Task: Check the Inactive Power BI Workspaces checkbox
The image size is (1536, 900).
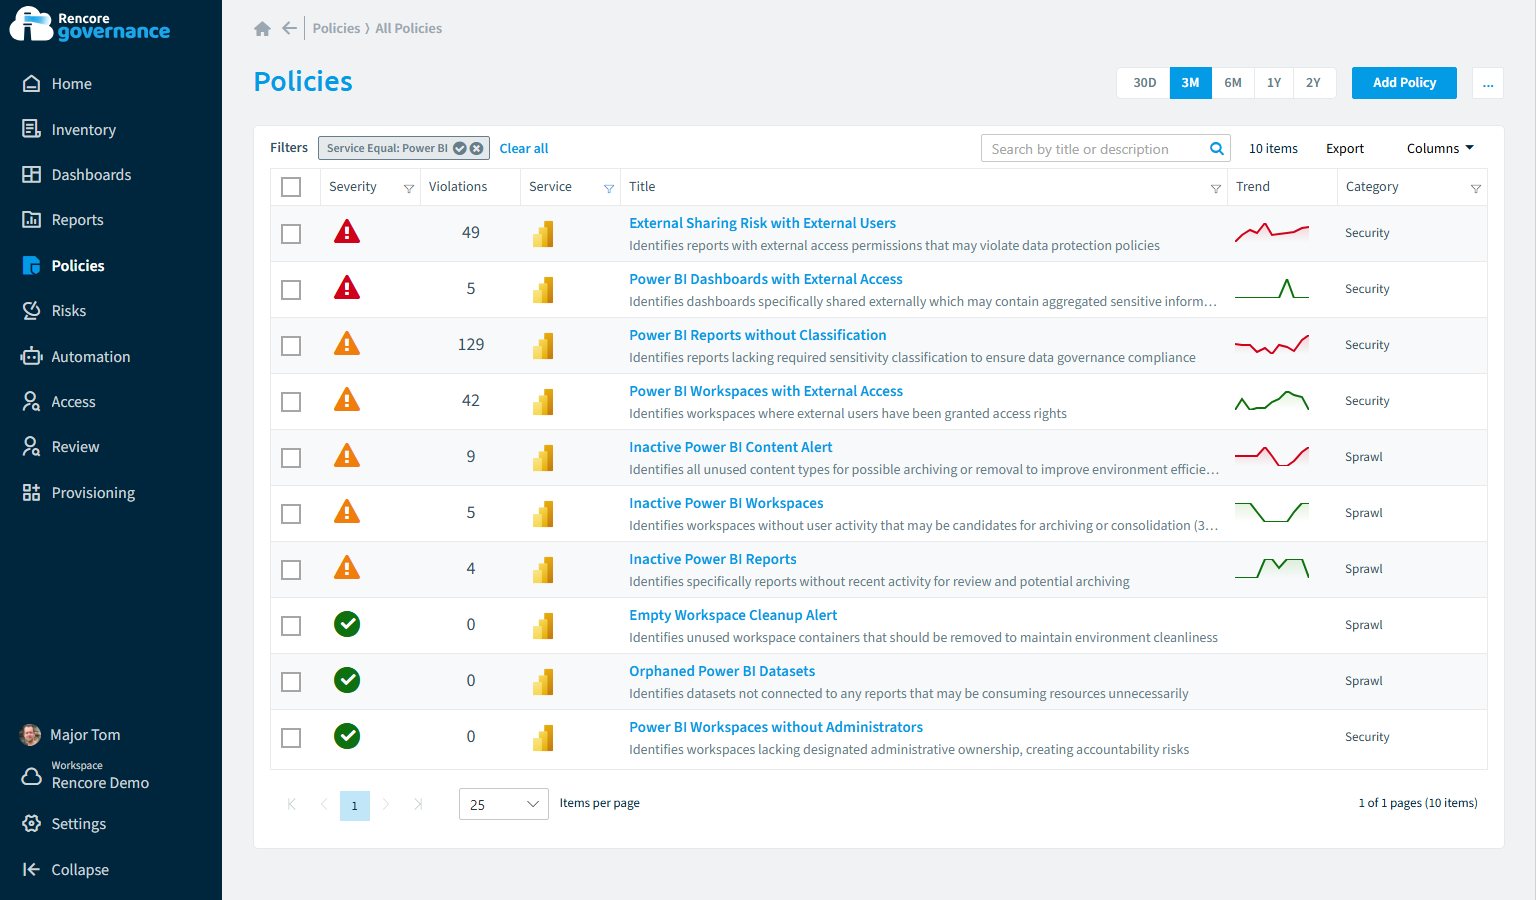Action: pos(291,514)
